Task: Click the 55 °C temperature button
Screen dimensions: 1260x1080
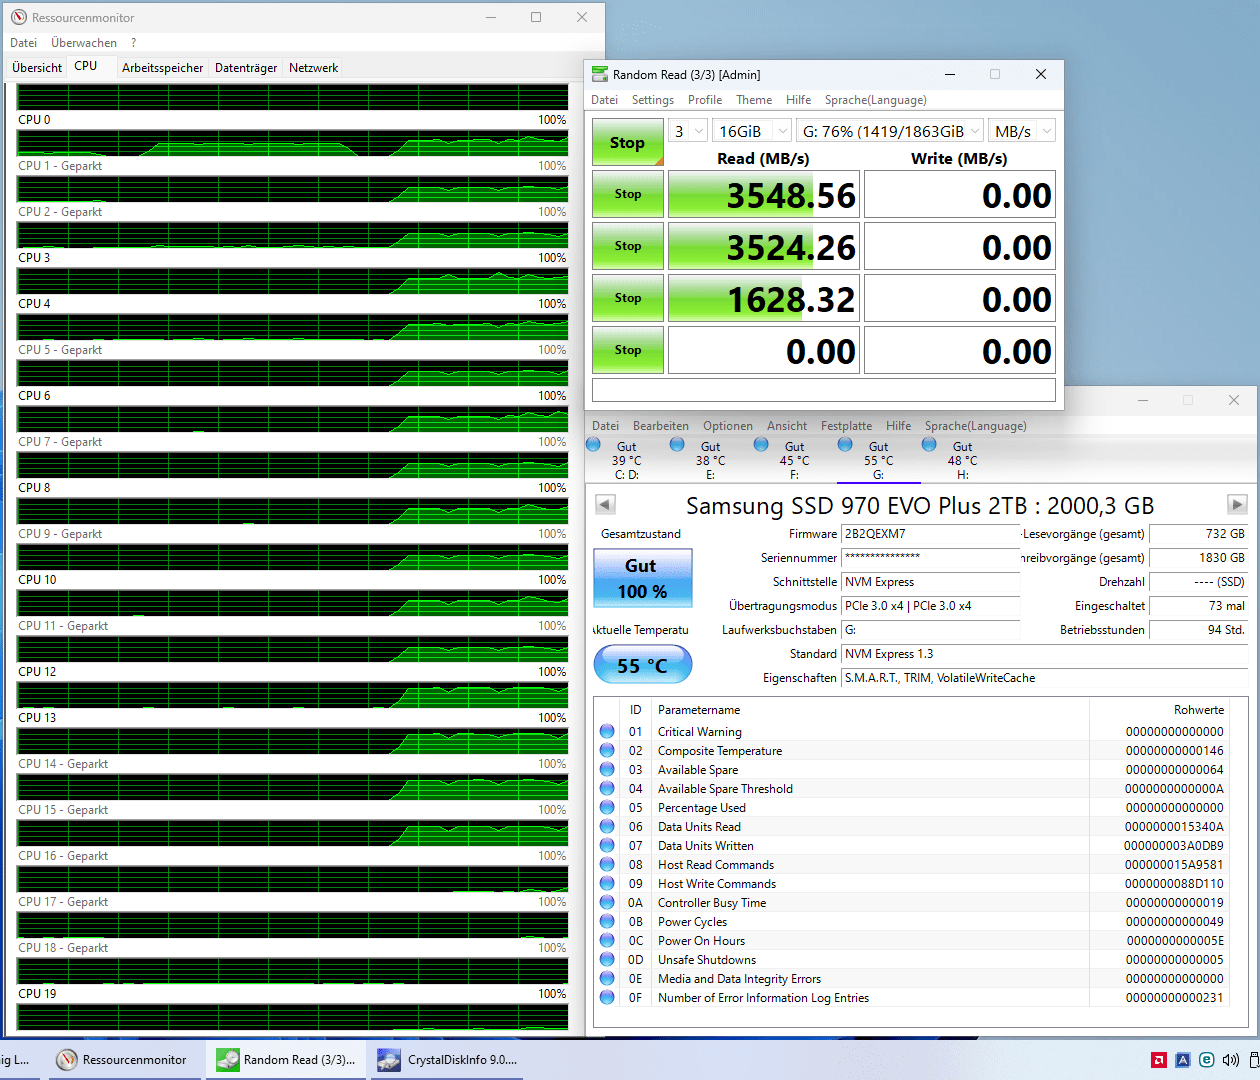Action: coord(642,665)
